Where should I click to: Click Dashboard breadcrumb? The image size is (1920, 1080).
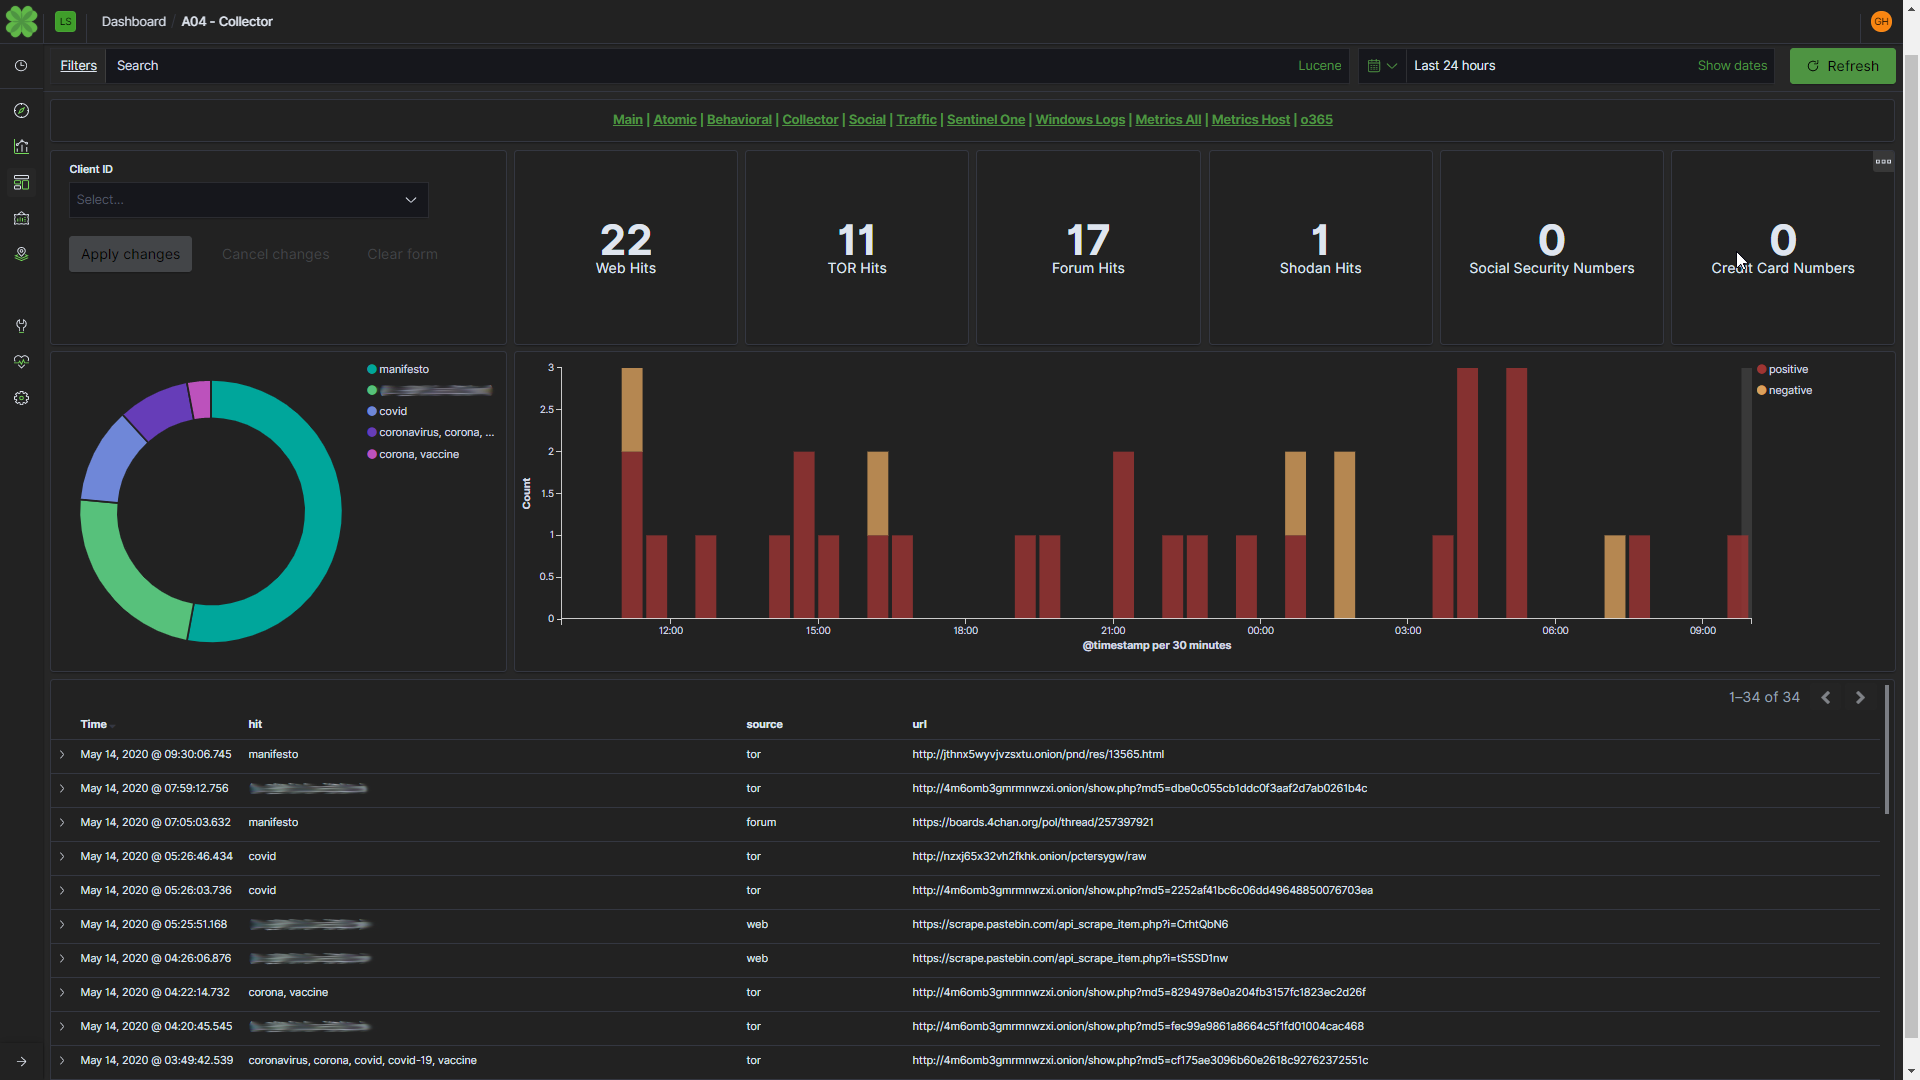133,21
